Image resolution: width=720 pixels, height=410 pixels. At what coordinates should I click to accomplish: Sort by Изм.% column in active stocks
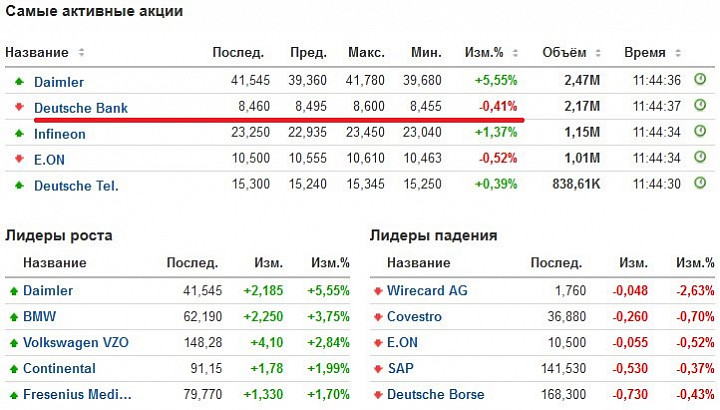point(515,53)
